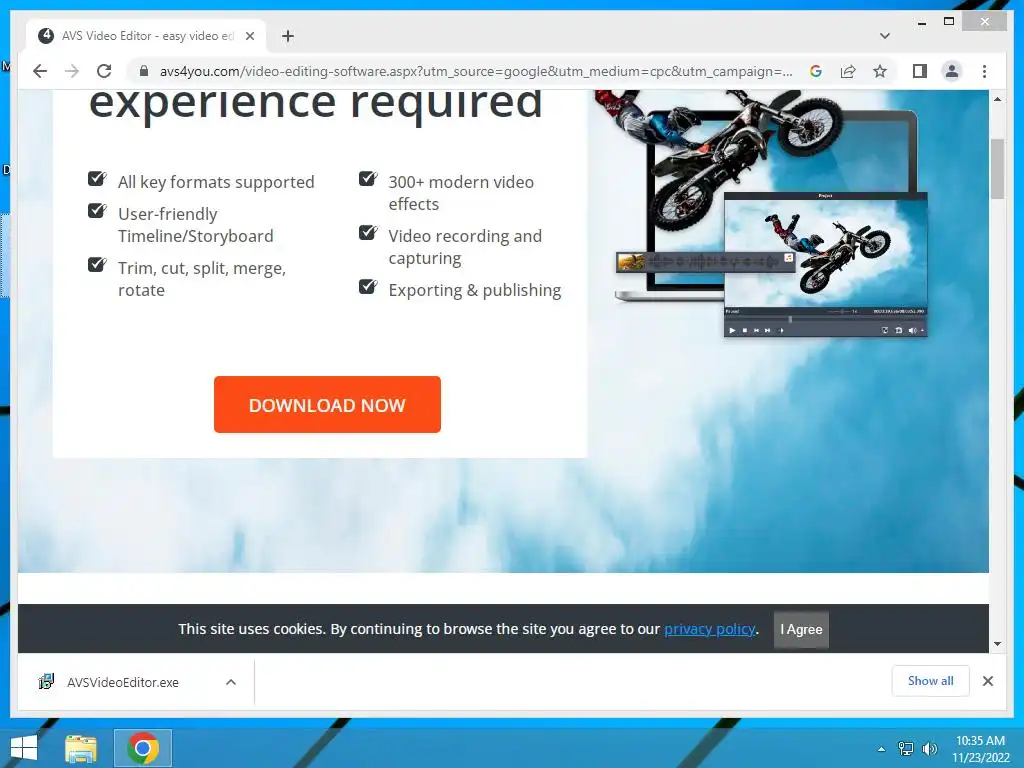Open a new browser tab

[x=288, y=36]
